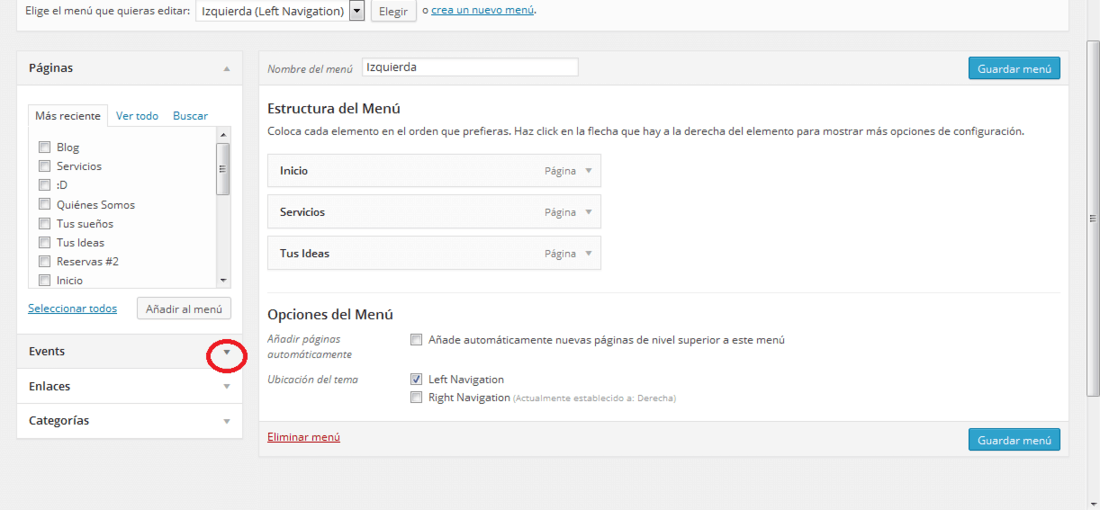The width and height of the screenshot is (1100, 510).
Task: Click the Categorías panel header
Action: click(130, 422)
